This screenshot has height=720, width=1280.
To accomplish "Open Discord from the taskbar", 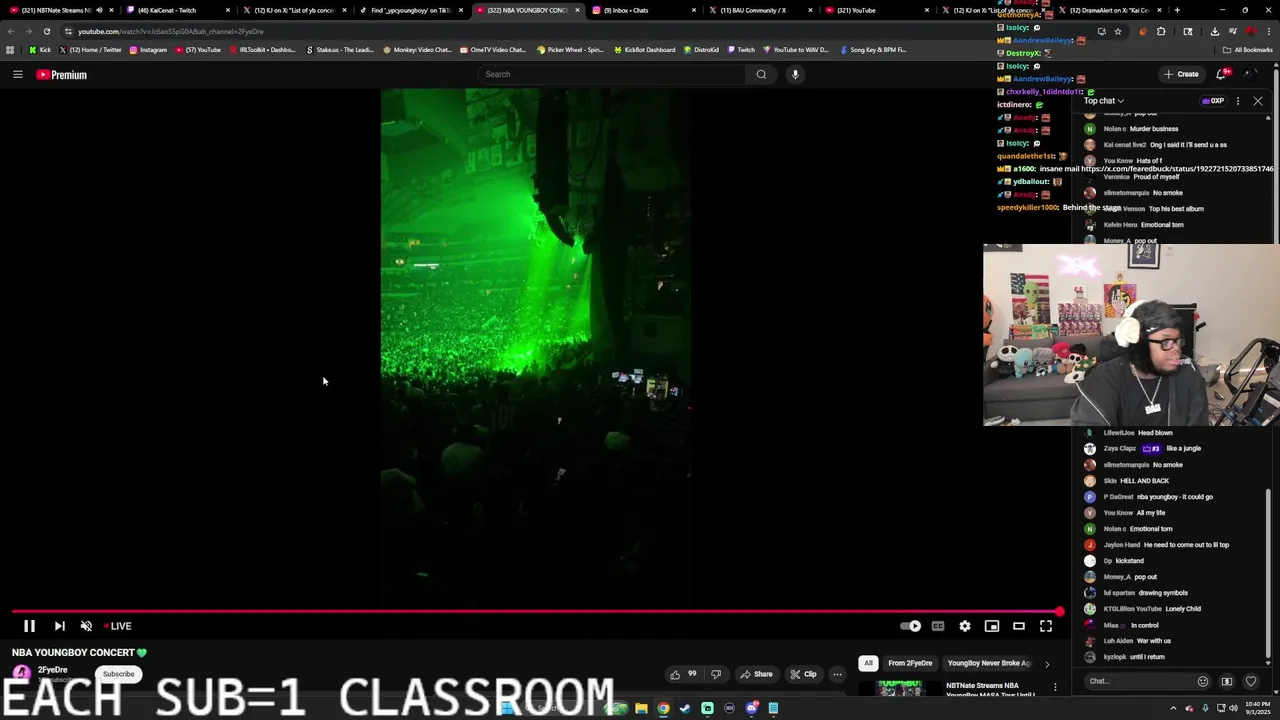I will click(x=751, y=708).
